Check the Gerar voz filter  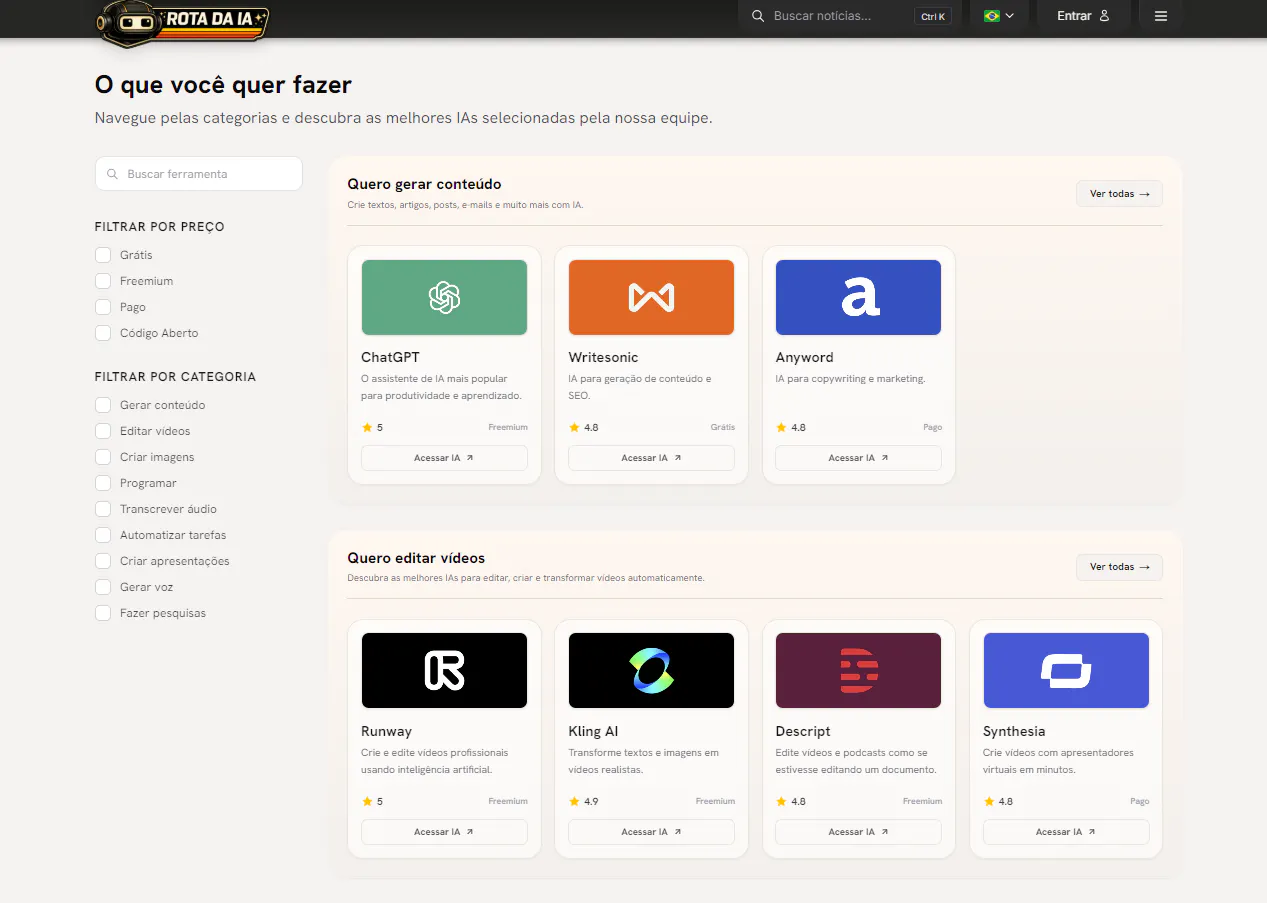point(103,587)
